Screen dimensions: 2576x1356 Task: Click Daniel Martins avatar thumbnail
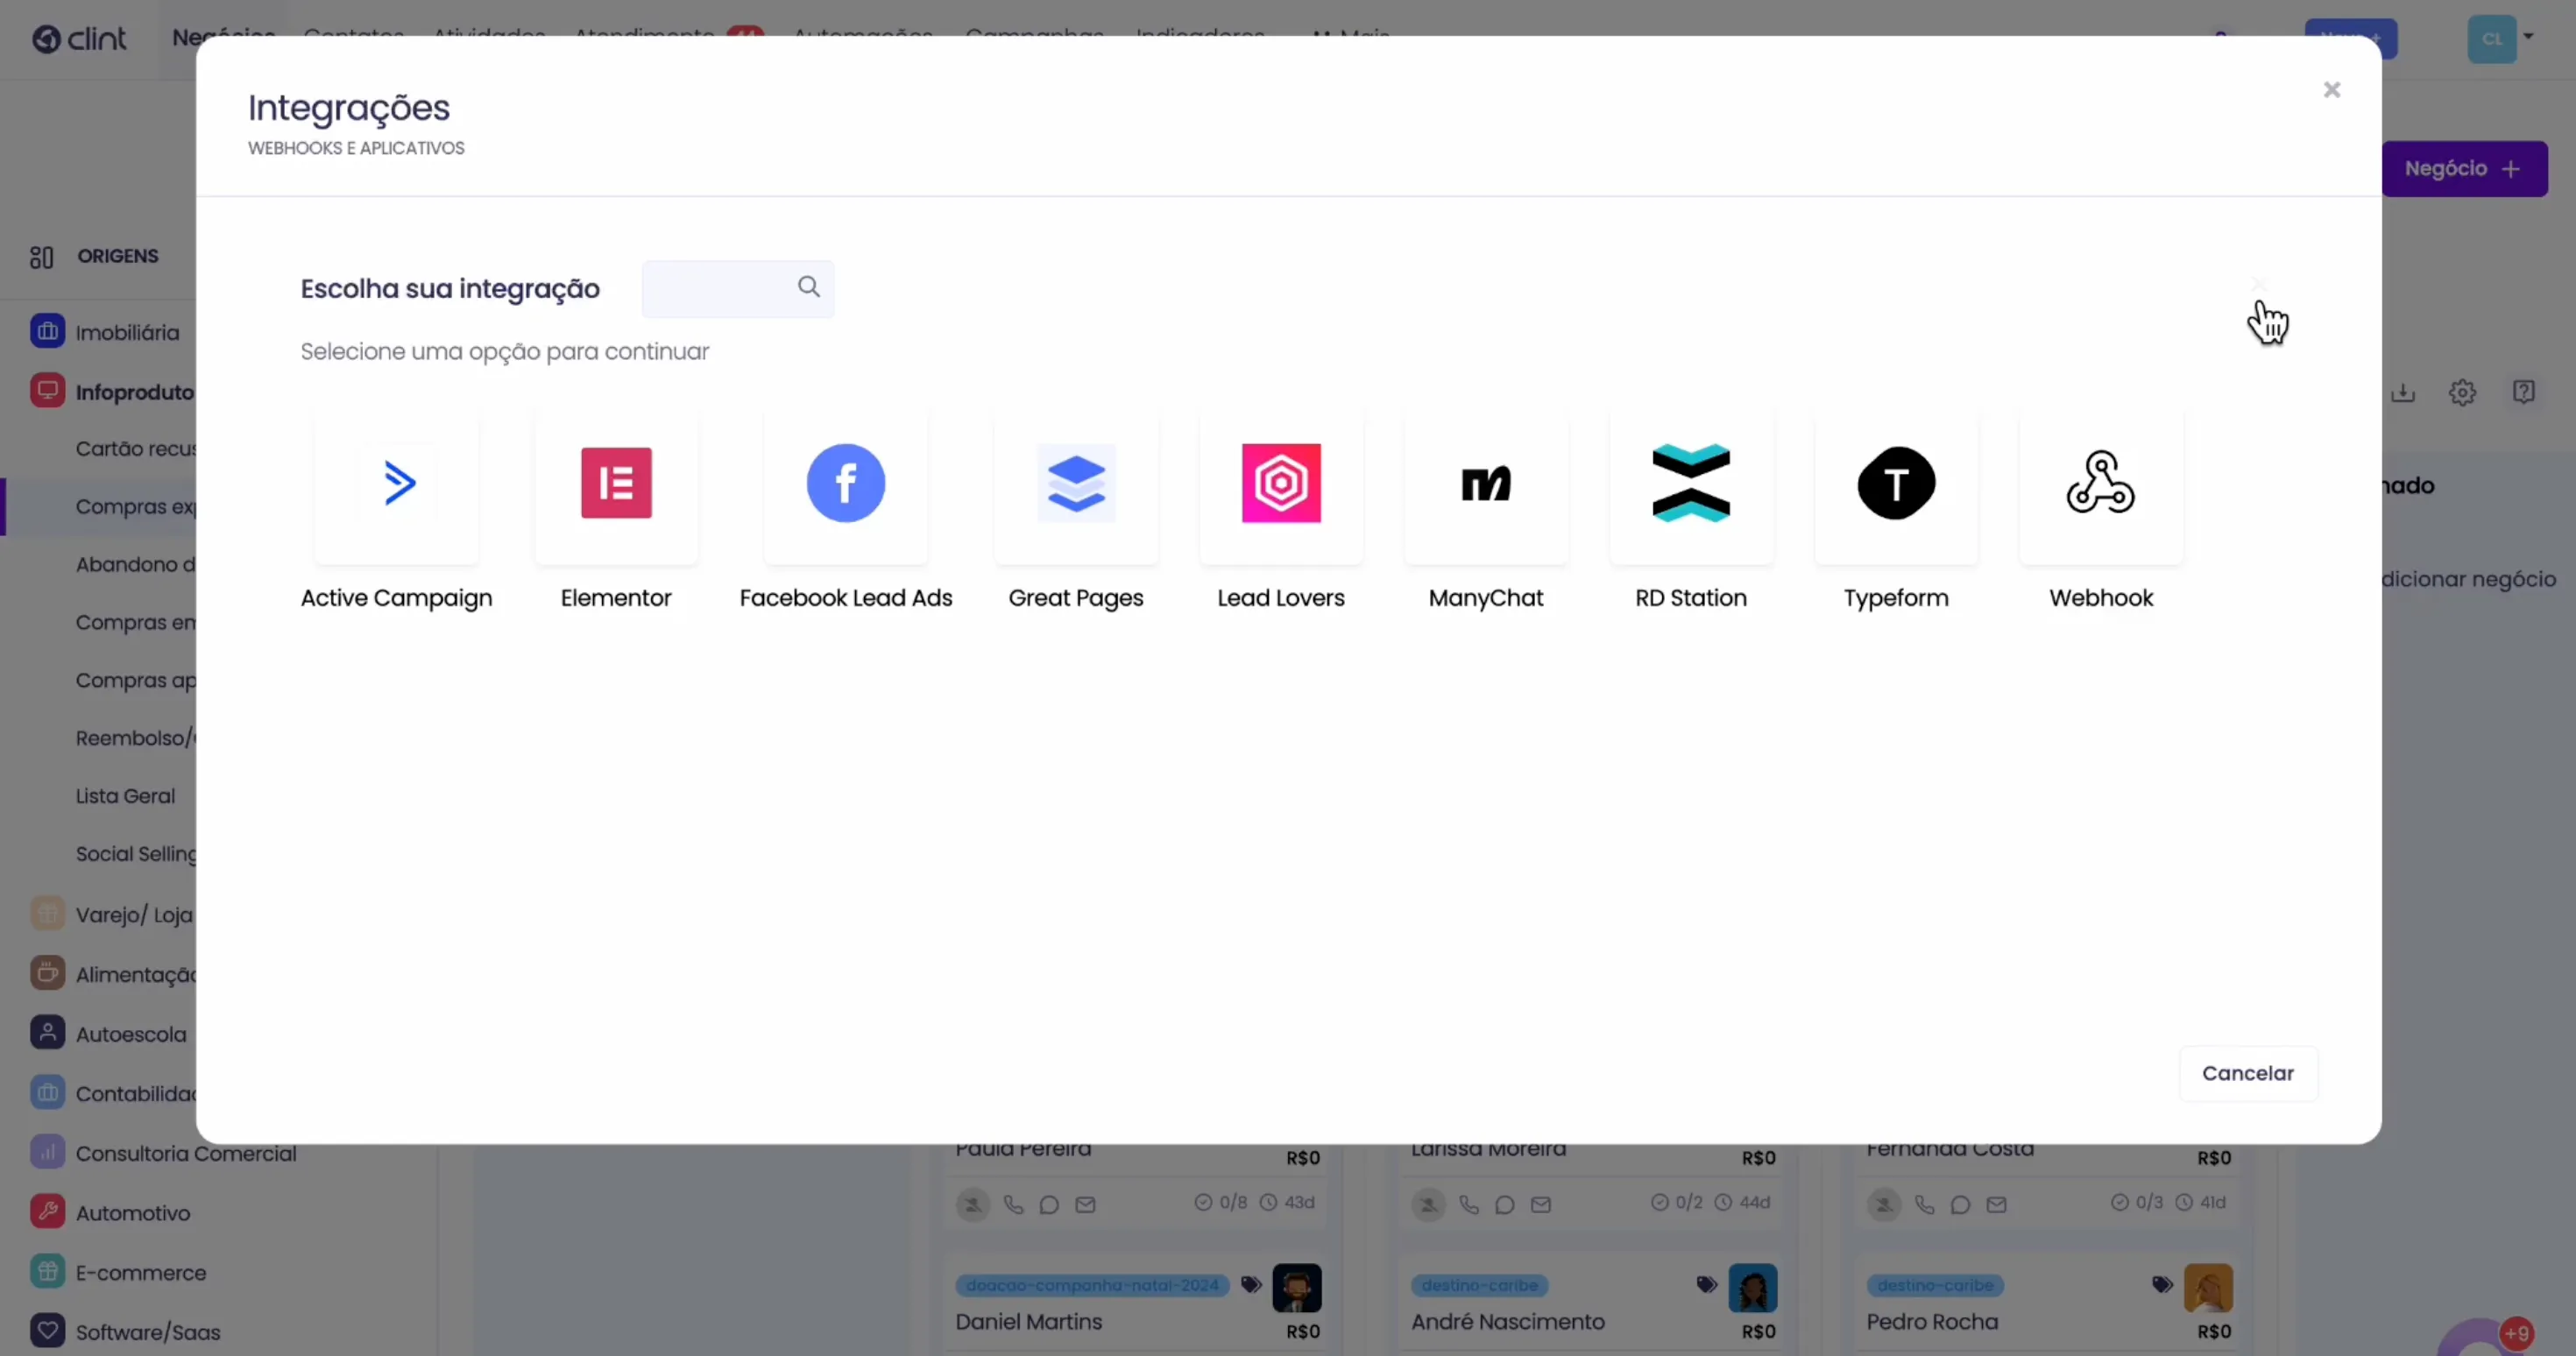[1297, 1288]
